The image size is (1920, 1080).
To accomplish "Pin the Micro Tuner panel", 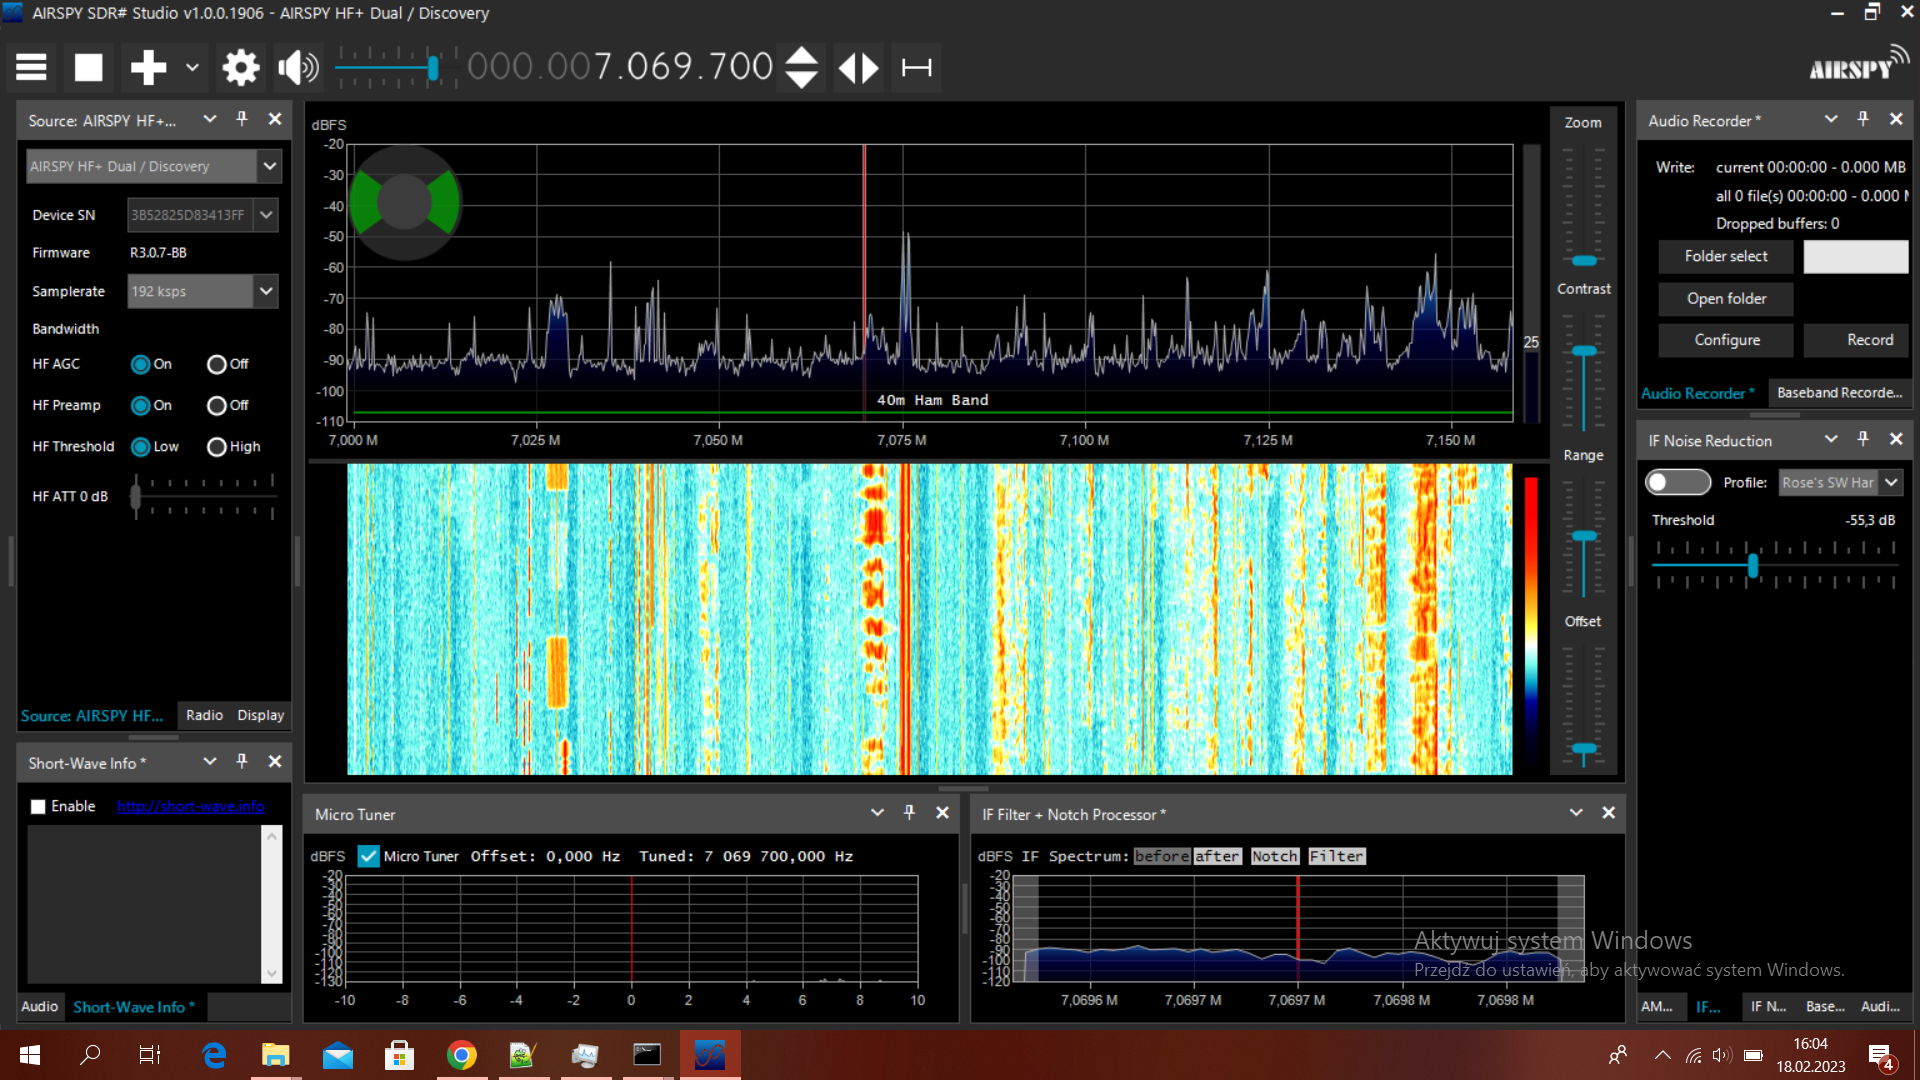I will tap(909, 813).
